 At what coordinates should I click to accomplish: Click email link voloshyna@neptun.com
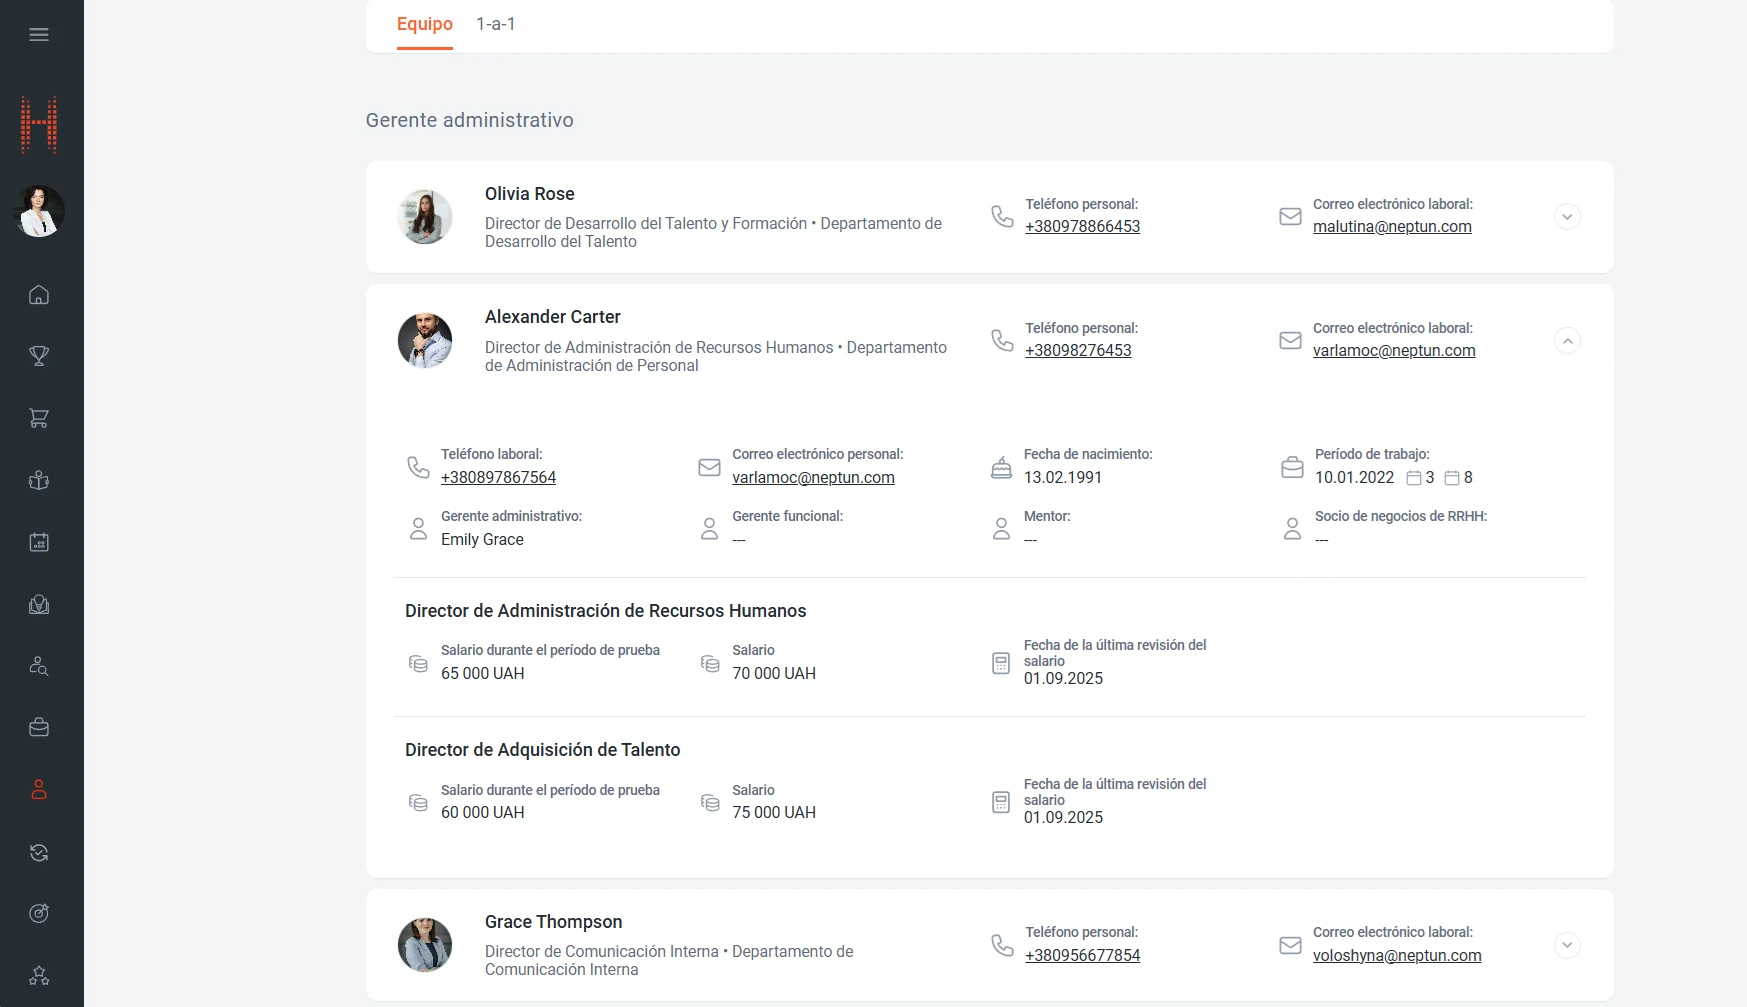[x=1396, y=956]
